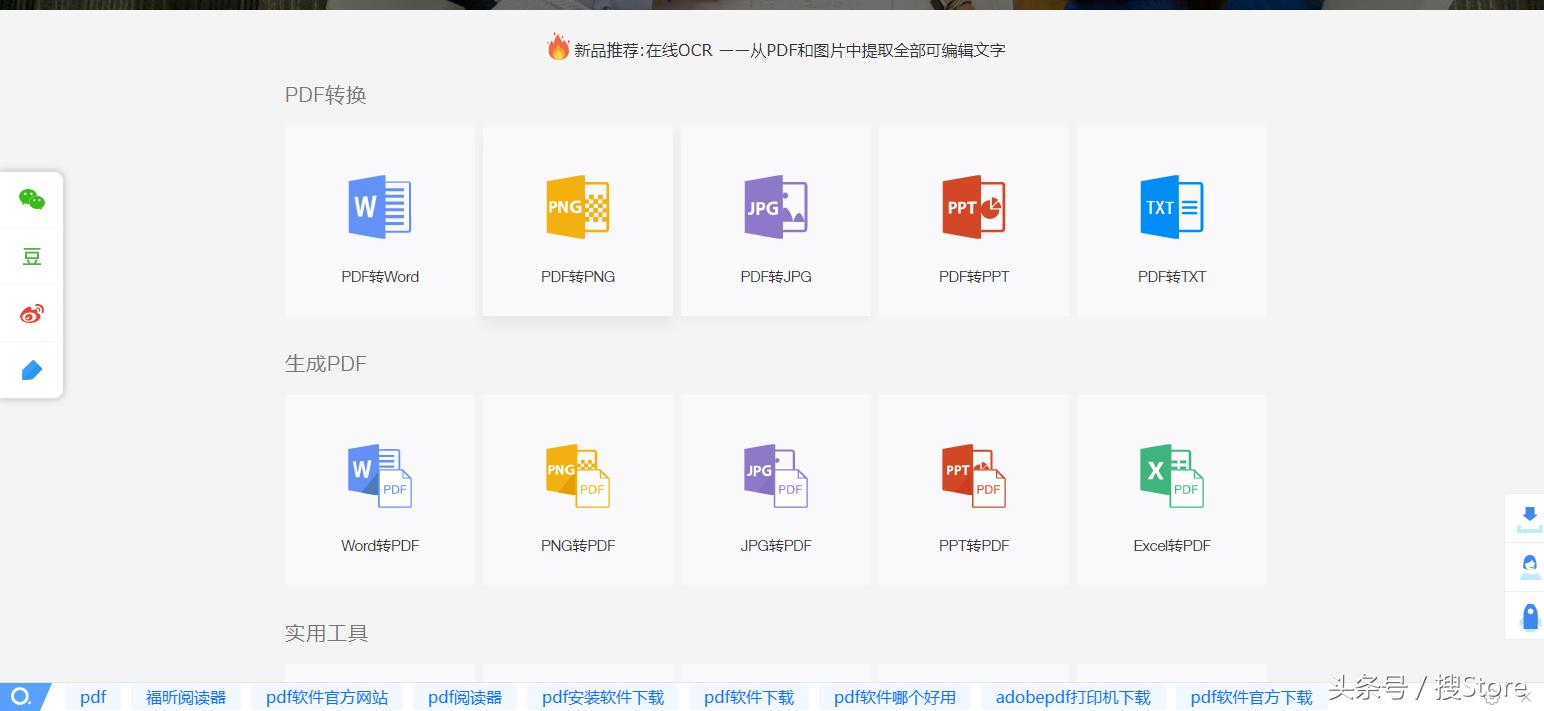This screenshot has height=711, width=1544.
Task: Open the JPG转PDF tool icon
Action: [775, 476]
